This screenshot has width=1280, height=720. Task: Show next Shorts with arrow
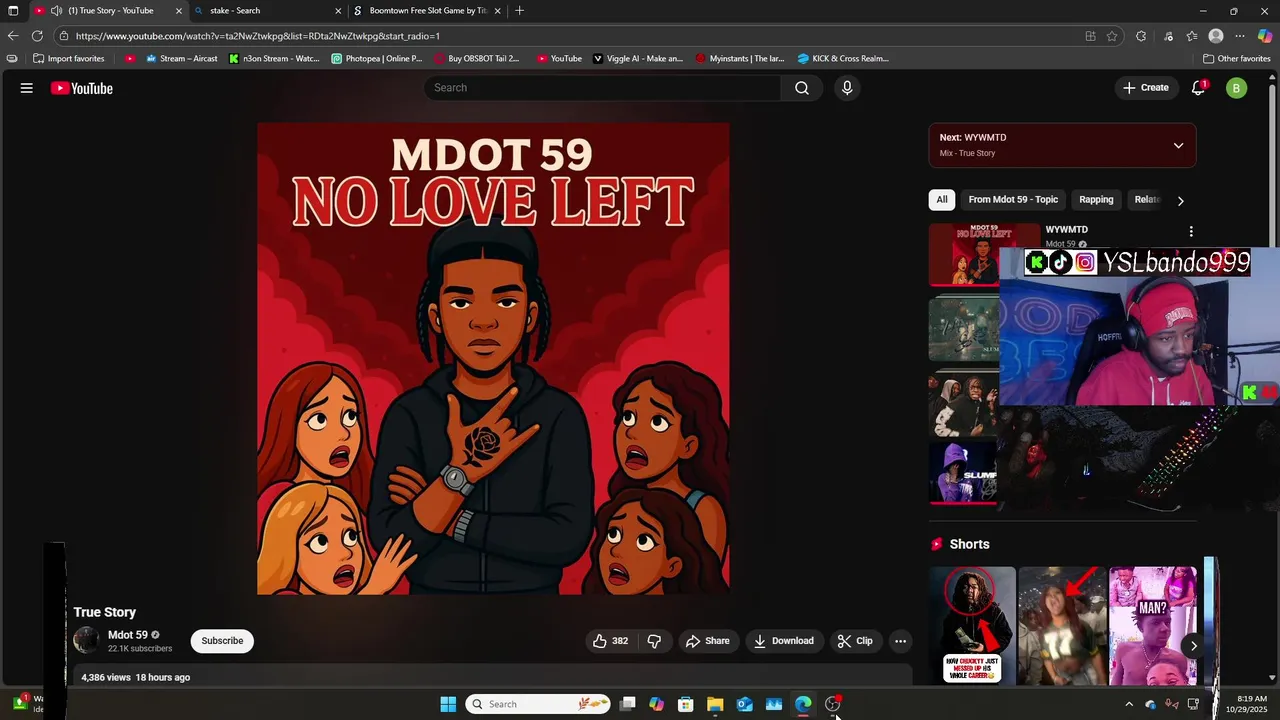[x=1193, y=646]
